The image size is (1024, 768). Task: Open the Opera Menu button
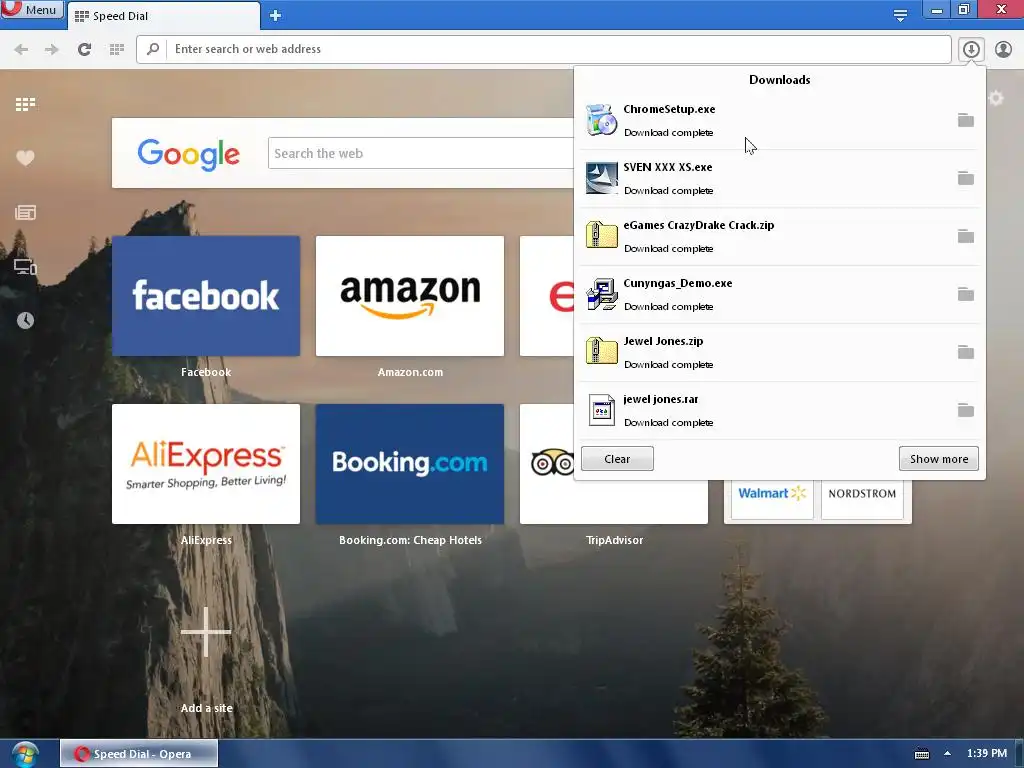[x=31, y=10]
